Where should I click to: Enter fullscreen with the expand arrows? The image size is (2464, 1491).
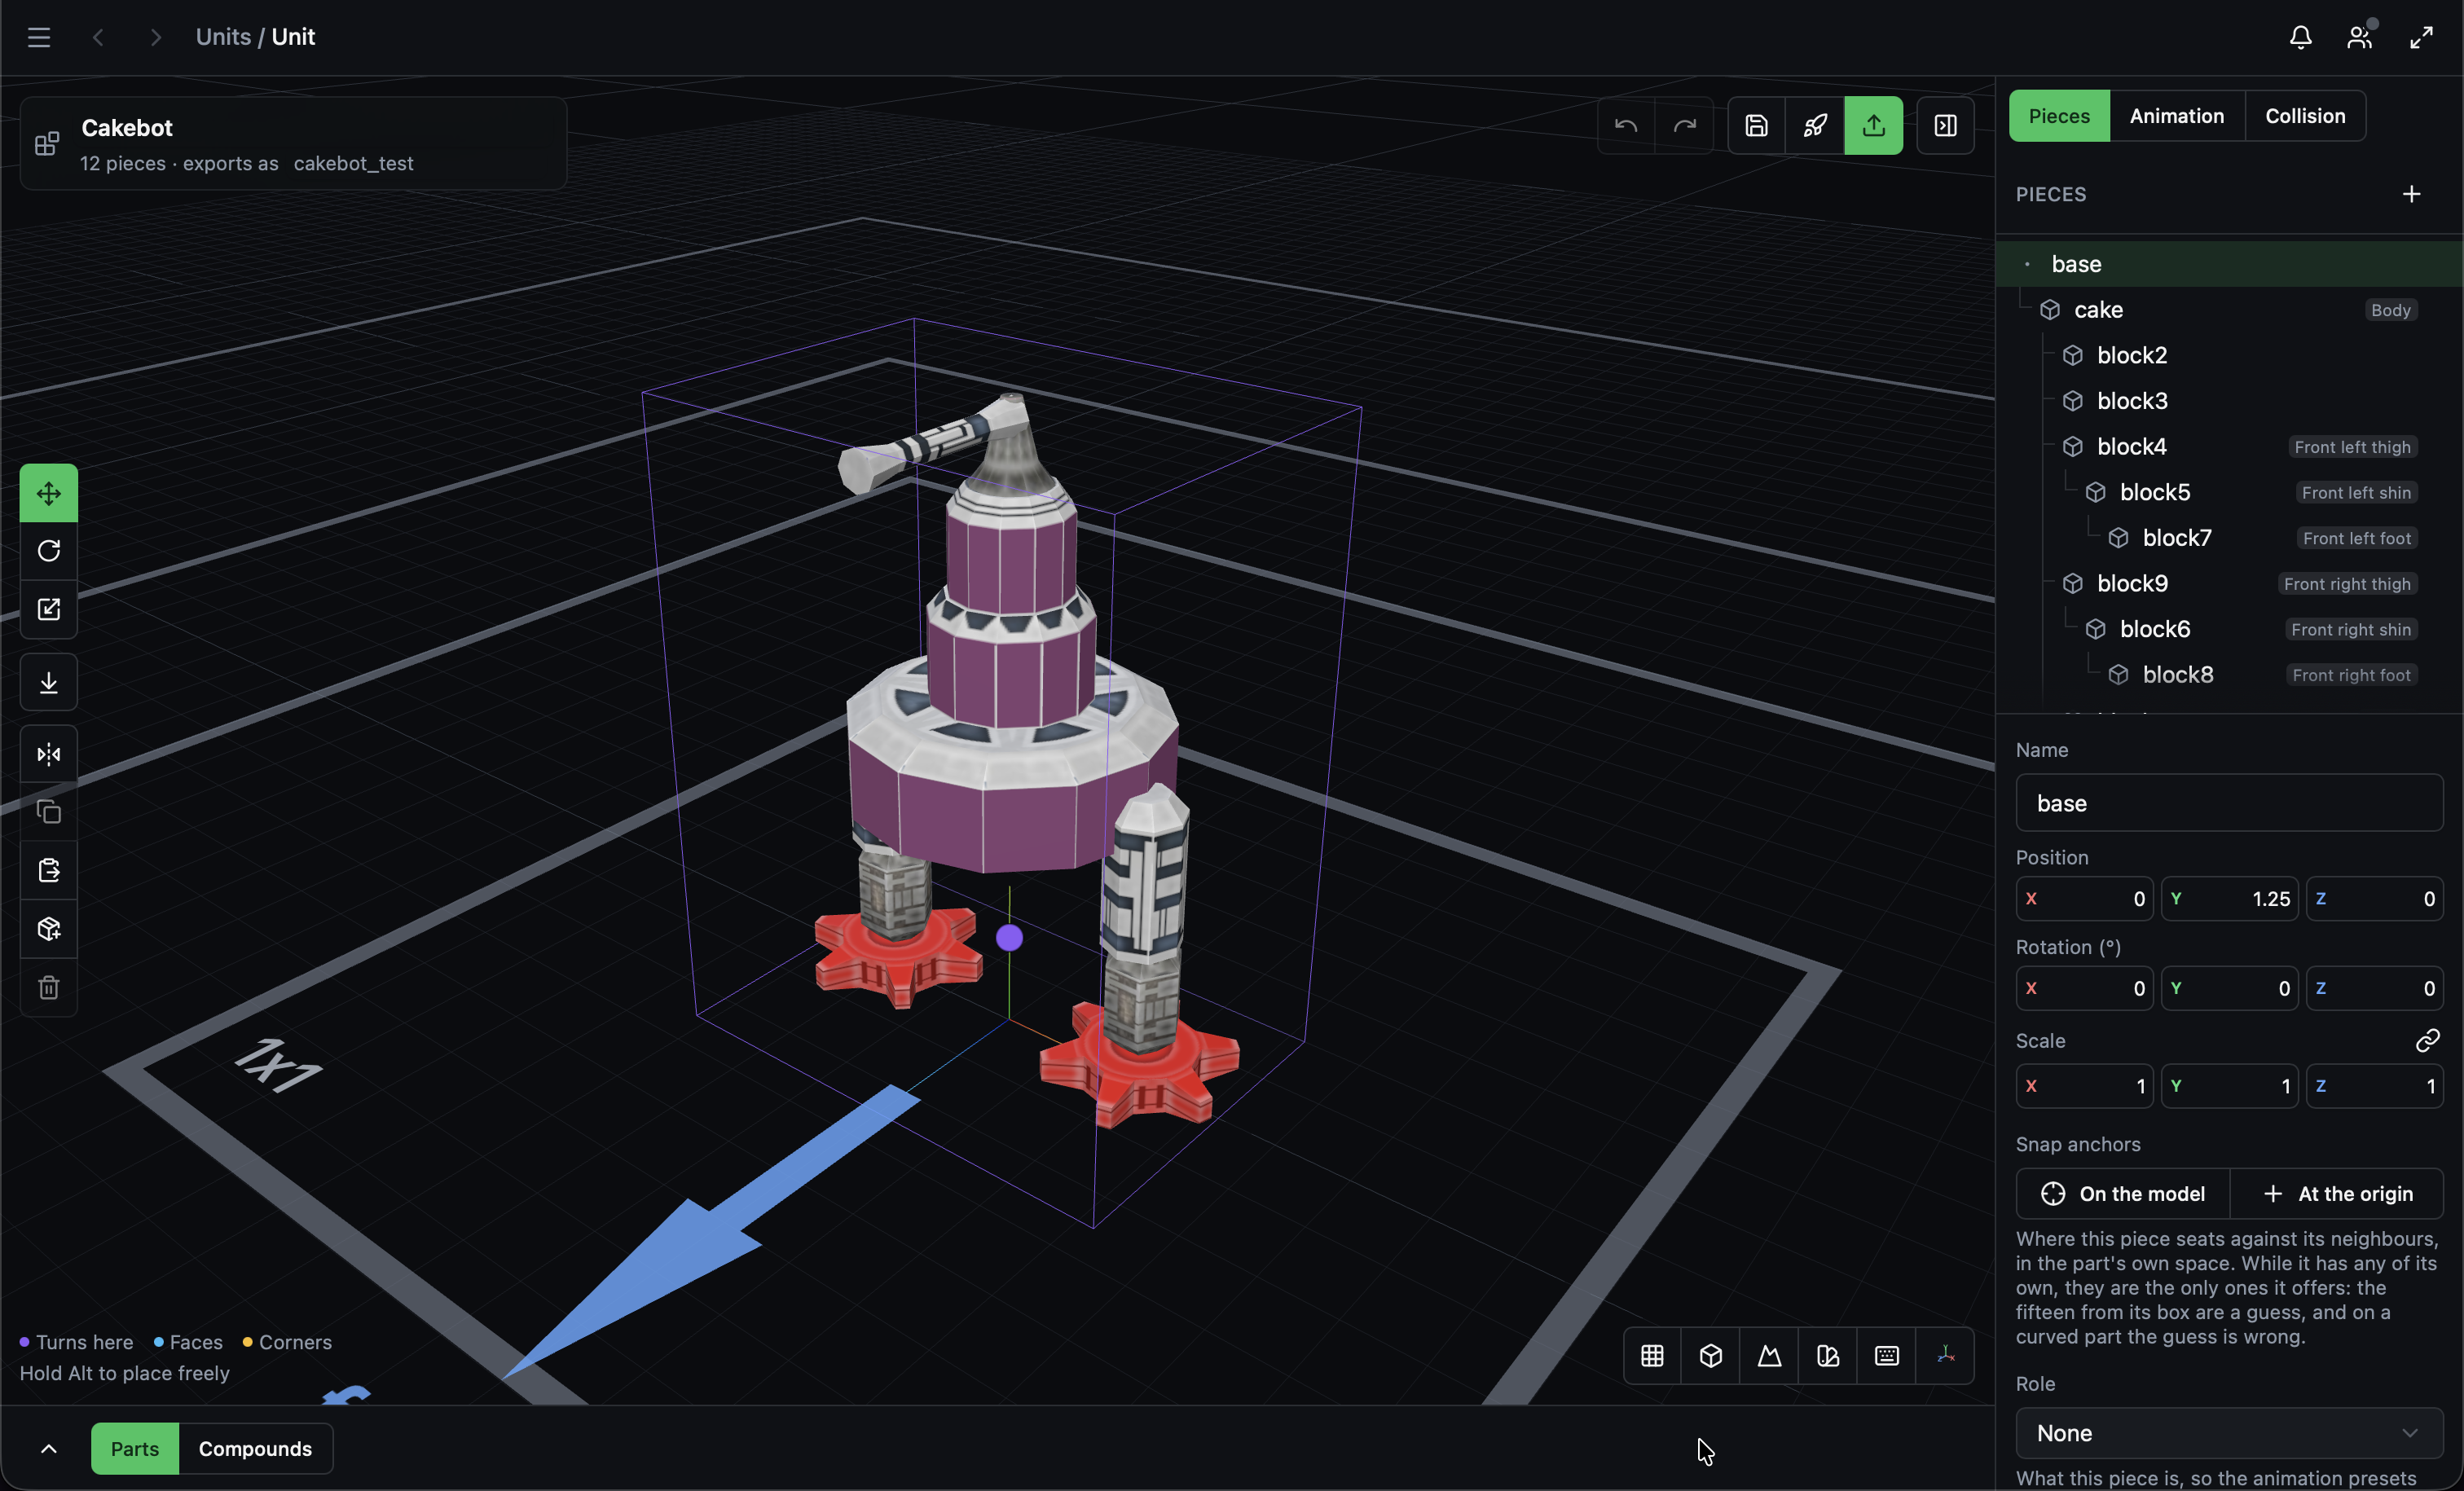(x=2421, y=37)
